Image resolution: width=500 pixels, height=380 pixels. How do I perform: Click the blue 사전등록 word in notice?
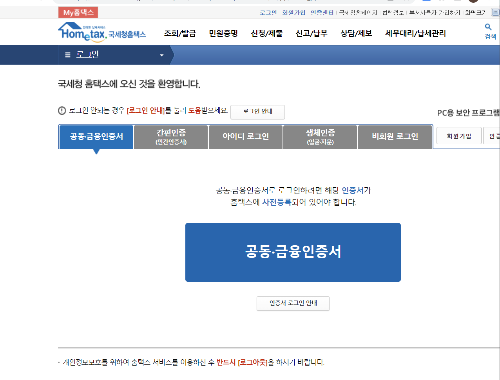tap(277, 202)
